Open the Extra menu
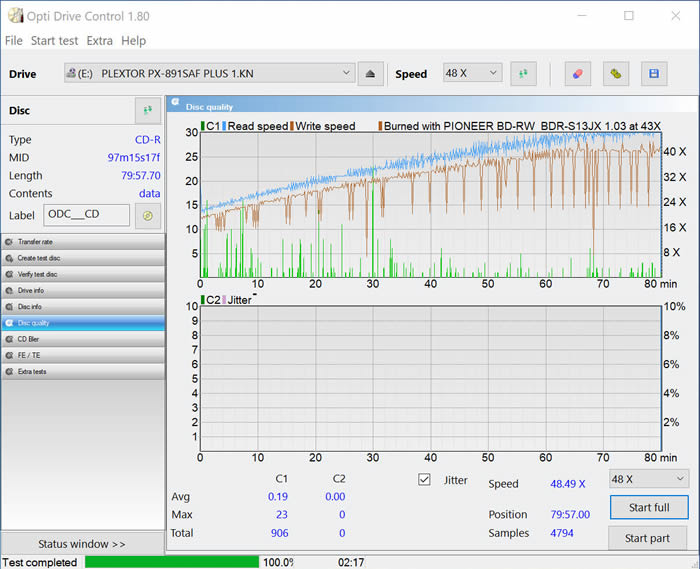Viewport: 700px width, 569px height. tap(99, 41)
